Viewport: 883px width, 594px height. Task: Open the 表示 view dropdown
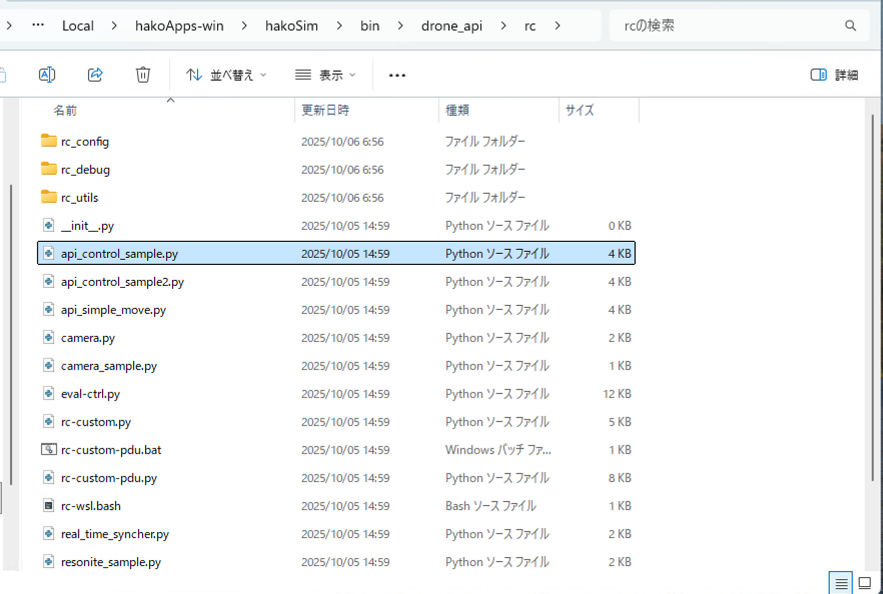[x=328, y=75]
